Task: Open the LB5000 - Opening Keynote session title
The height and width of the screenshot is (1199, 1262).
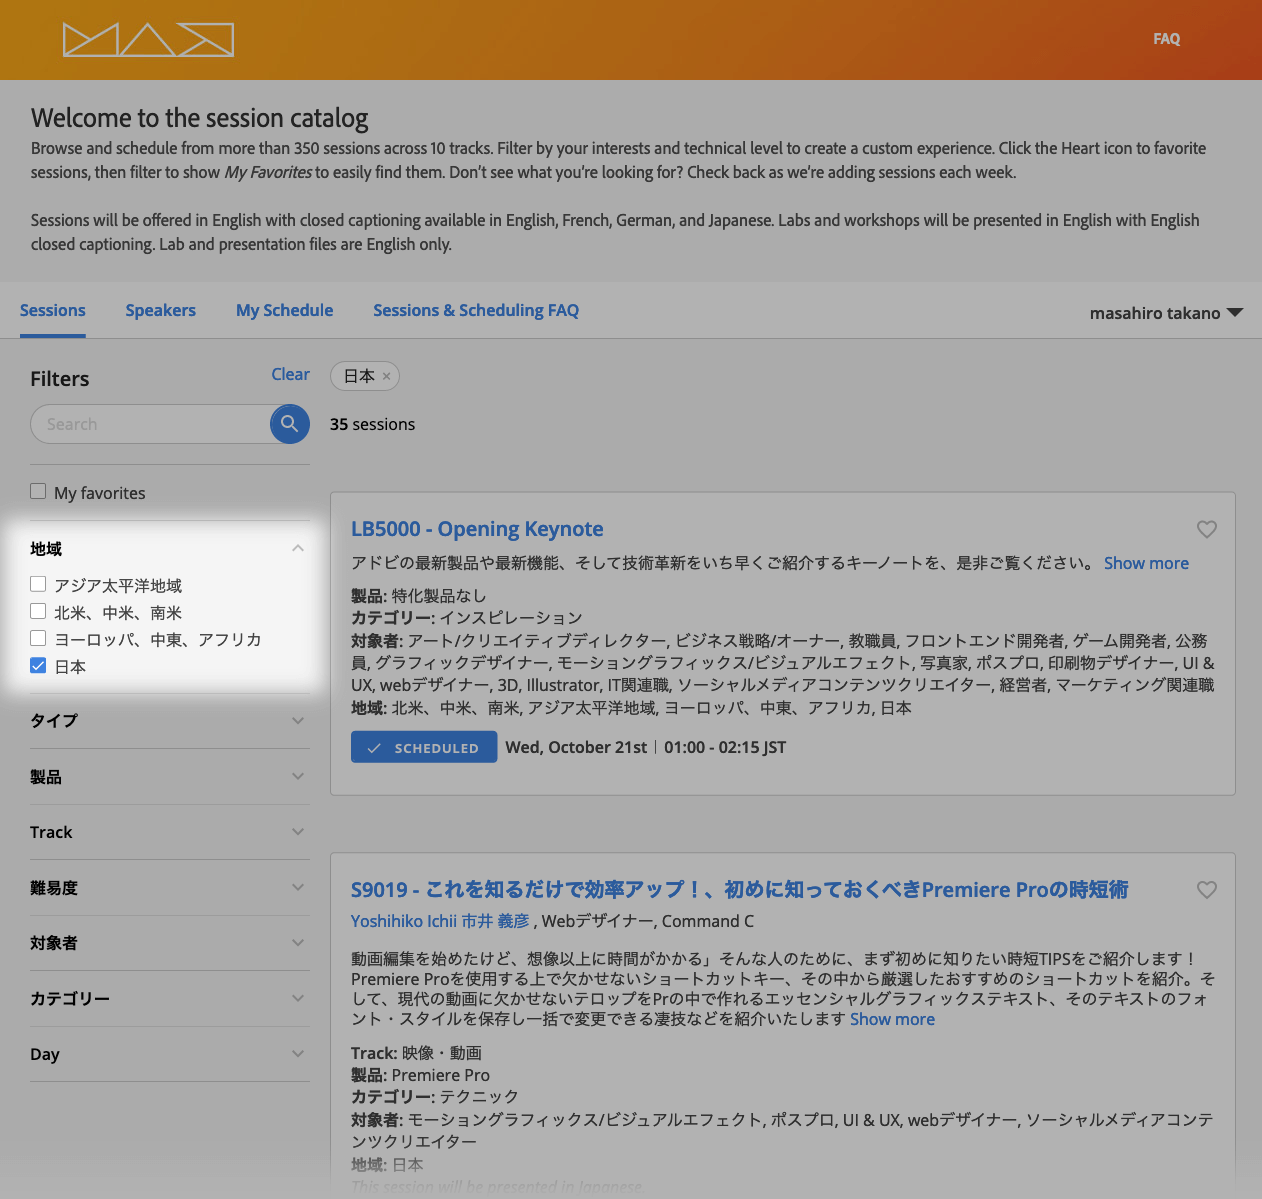Action: point(477,529)
